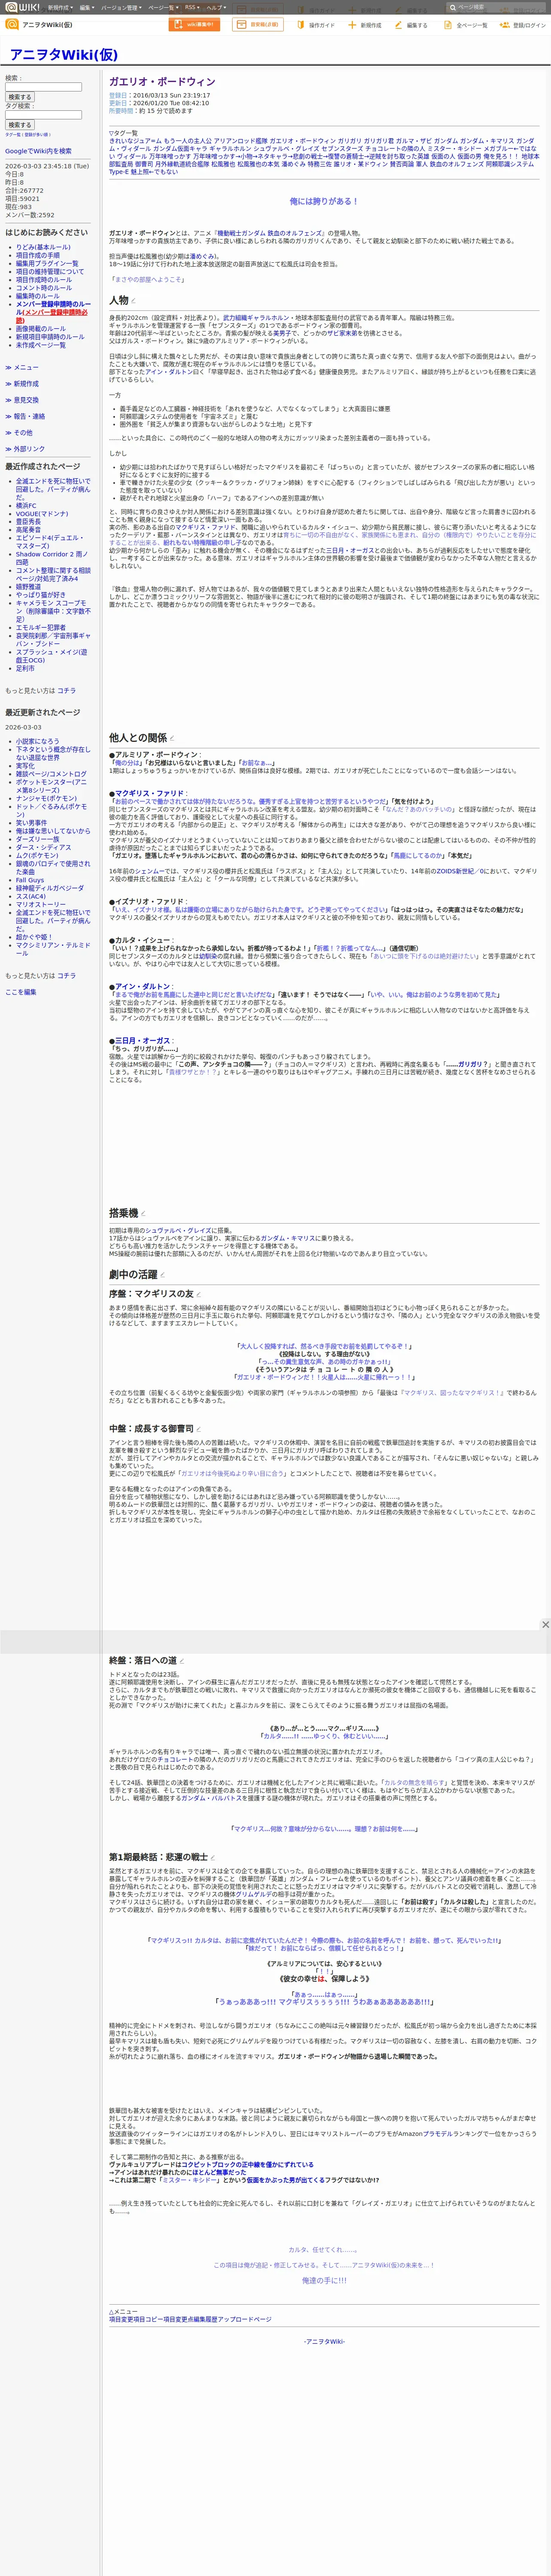This screenshot has width=551, height=2576.
Task: Expand the メニュー section in the sidebar
Action: [x=22, y=368]
